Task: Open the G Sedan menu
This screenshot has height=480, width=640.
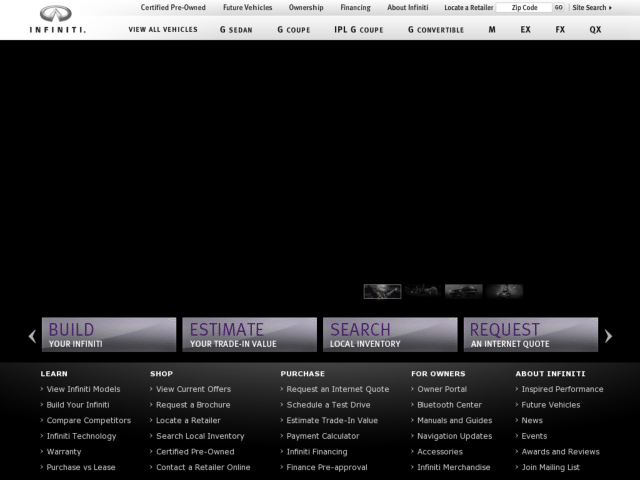Action: pos(236,30)
